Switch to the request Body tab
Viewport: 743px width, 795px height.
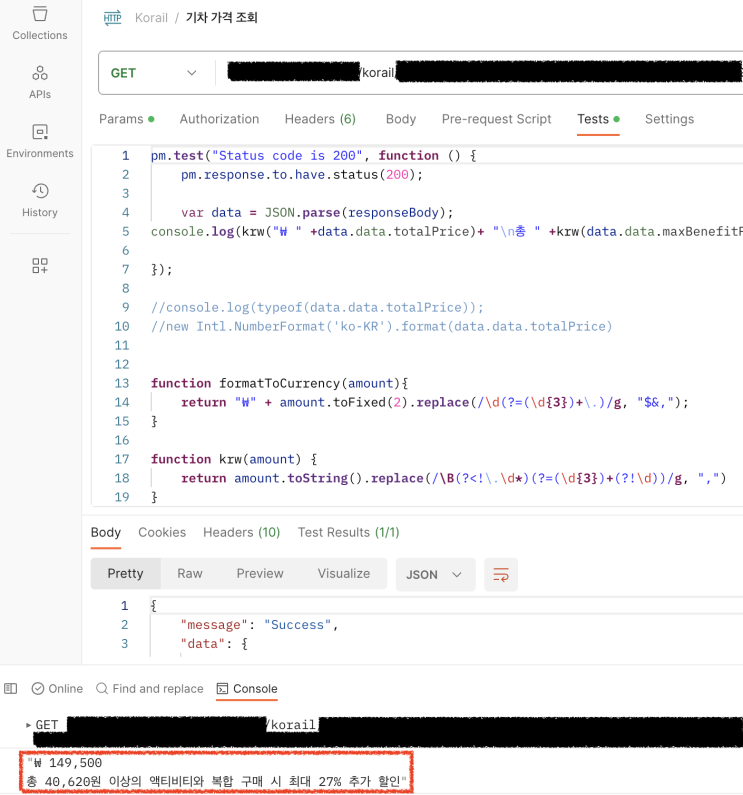tap(401, 119)
